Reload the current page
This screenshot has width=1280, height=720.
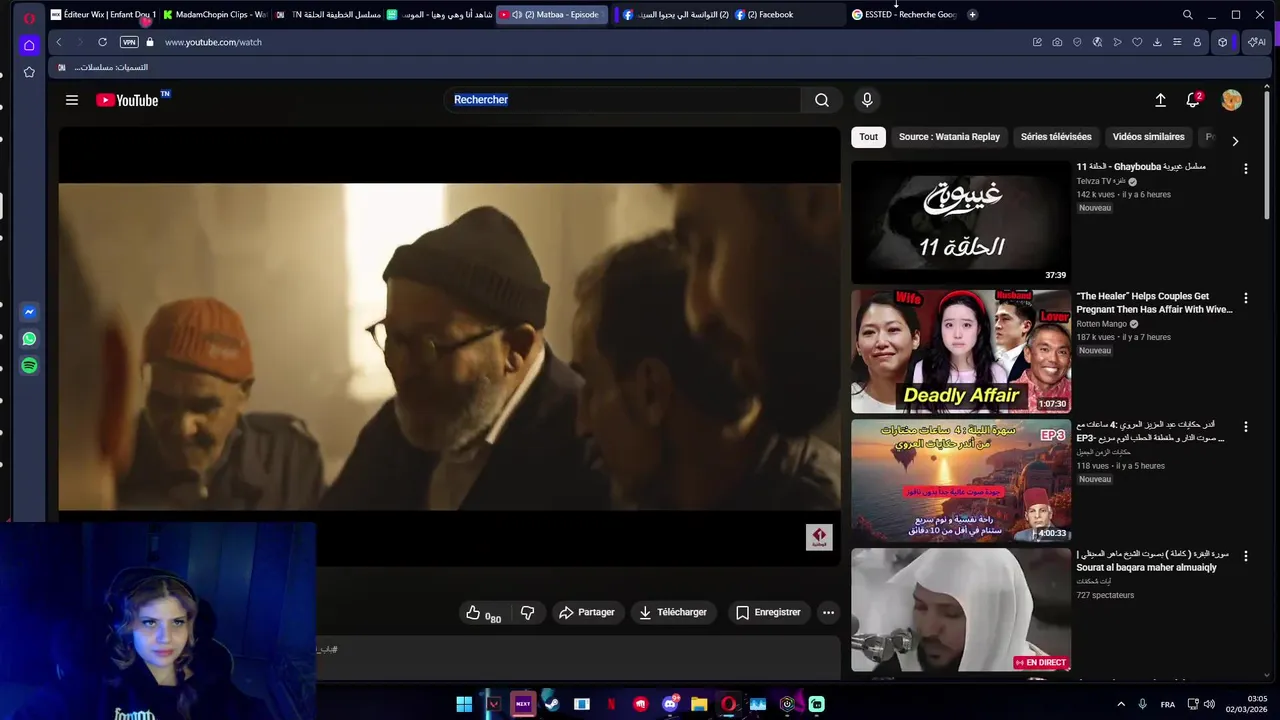point(102,42)
